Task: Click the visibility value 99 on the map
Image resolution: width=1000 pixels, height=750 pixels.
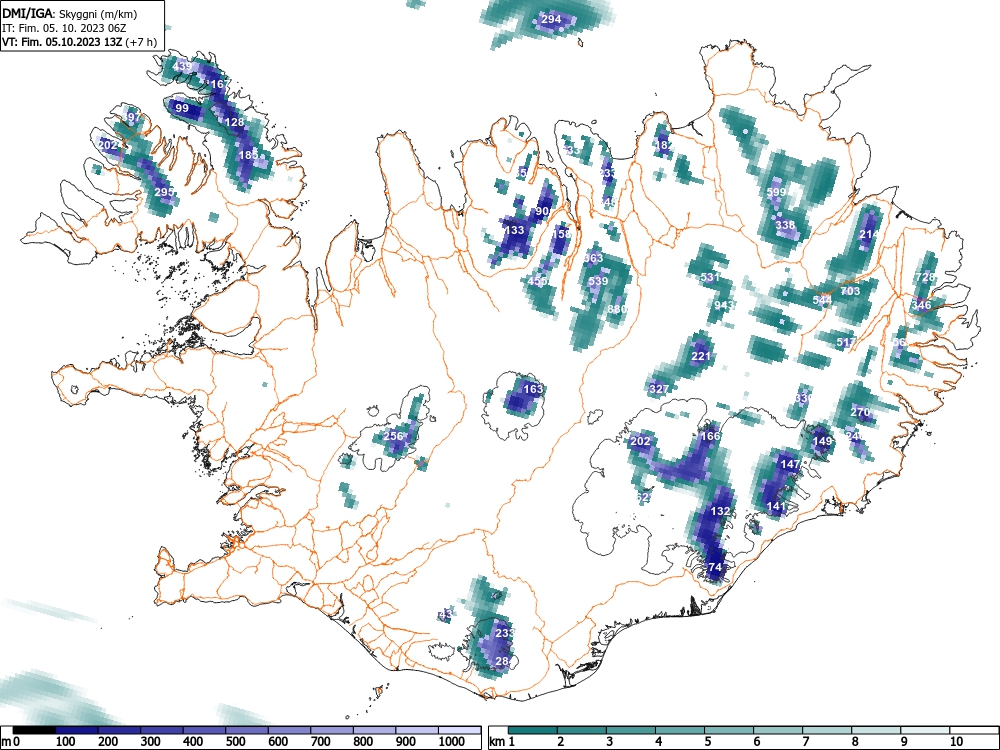Action: 182,108
